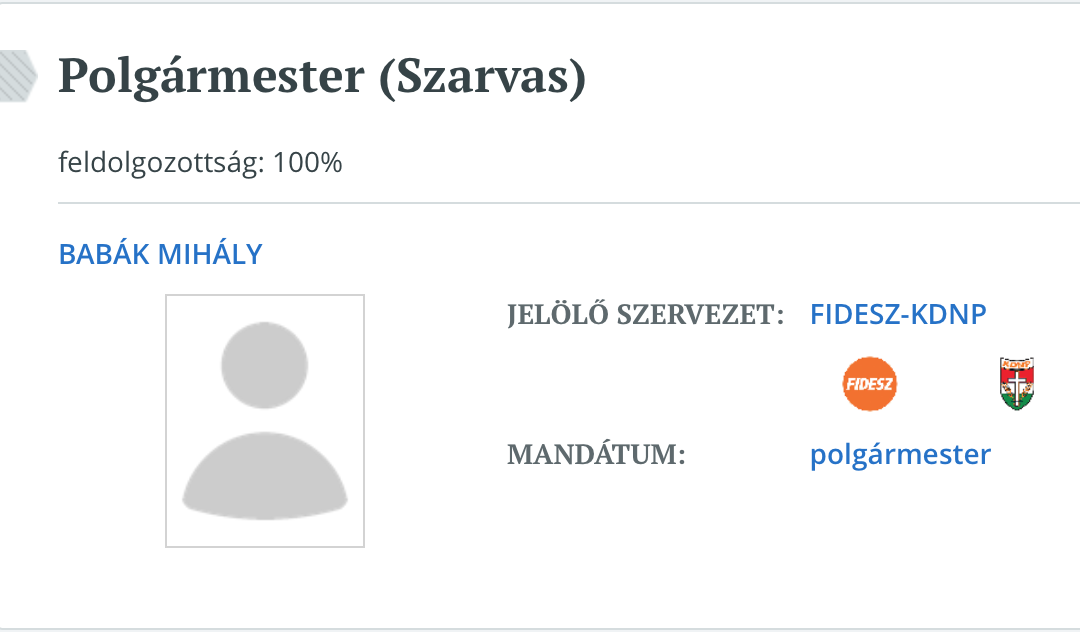Click the feldolgozottság: 100% progress text
Screen dimensions: 1080x632
[x=200, y=162]
